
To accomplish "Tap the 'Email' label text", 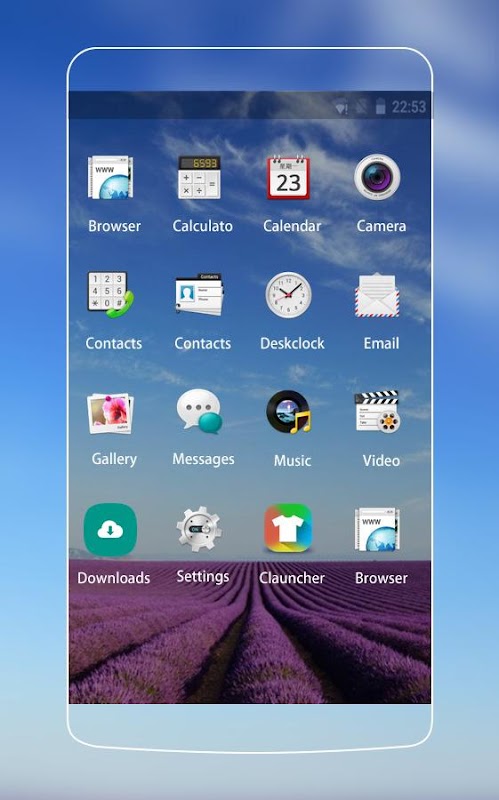I will click(381, 343).
